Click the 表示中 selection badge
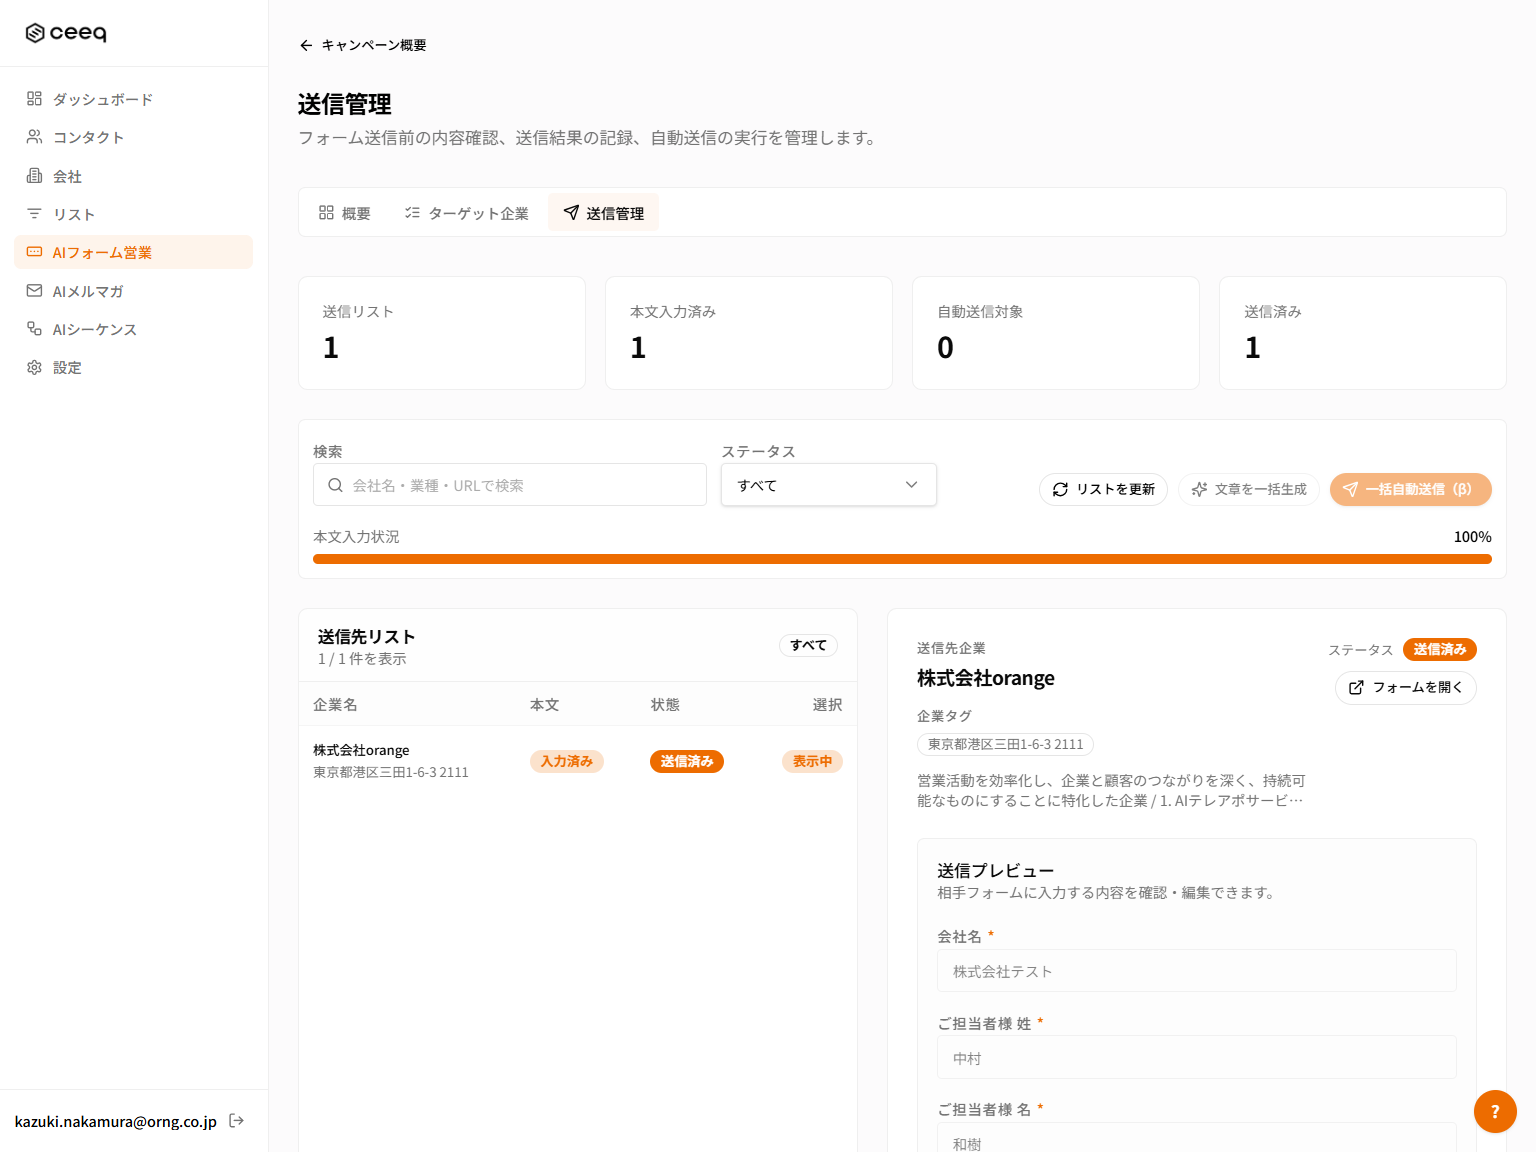 click(x=812, y=761)
